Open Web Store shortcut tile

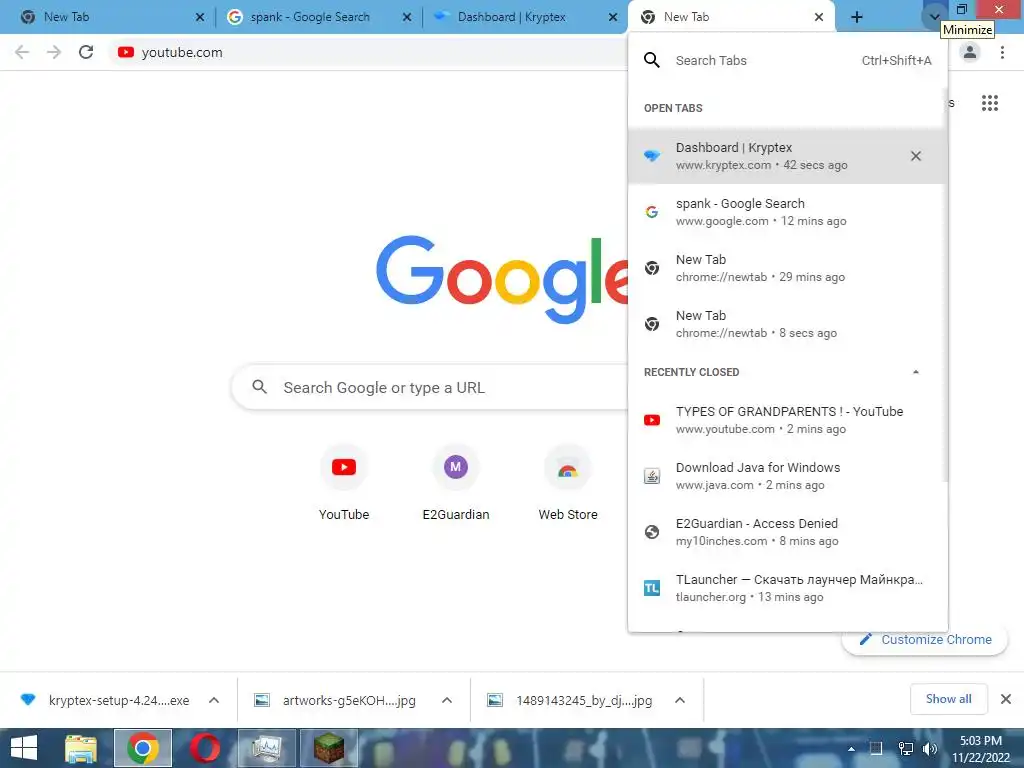(568, 483)
